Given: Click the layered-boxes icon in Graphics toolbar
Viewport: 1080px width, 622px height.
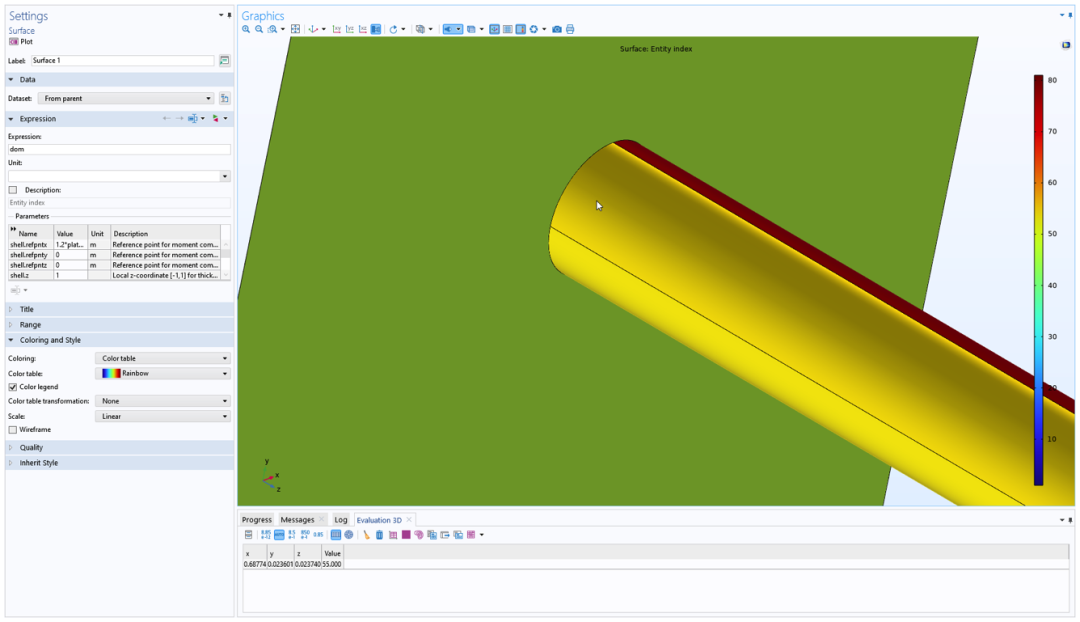Looking at the screenshot, I should (420, 29).
